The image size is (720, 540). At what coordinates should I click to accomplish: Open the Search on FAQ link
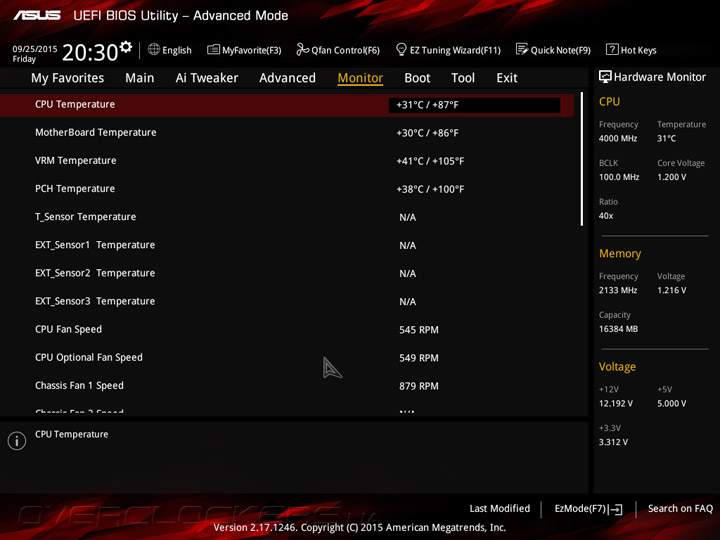click(x=681, y=508)
